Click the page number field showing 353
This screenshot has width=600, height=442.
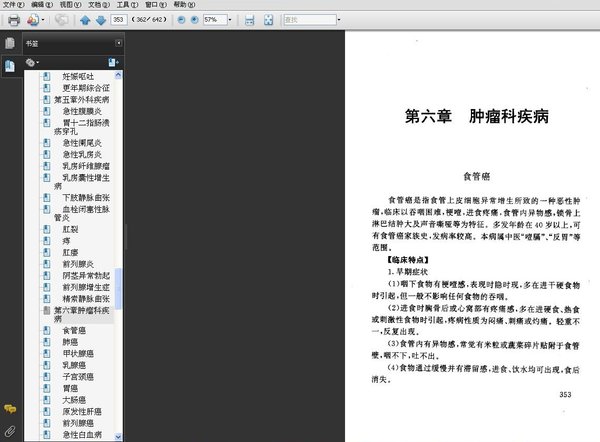click(119, 20)
